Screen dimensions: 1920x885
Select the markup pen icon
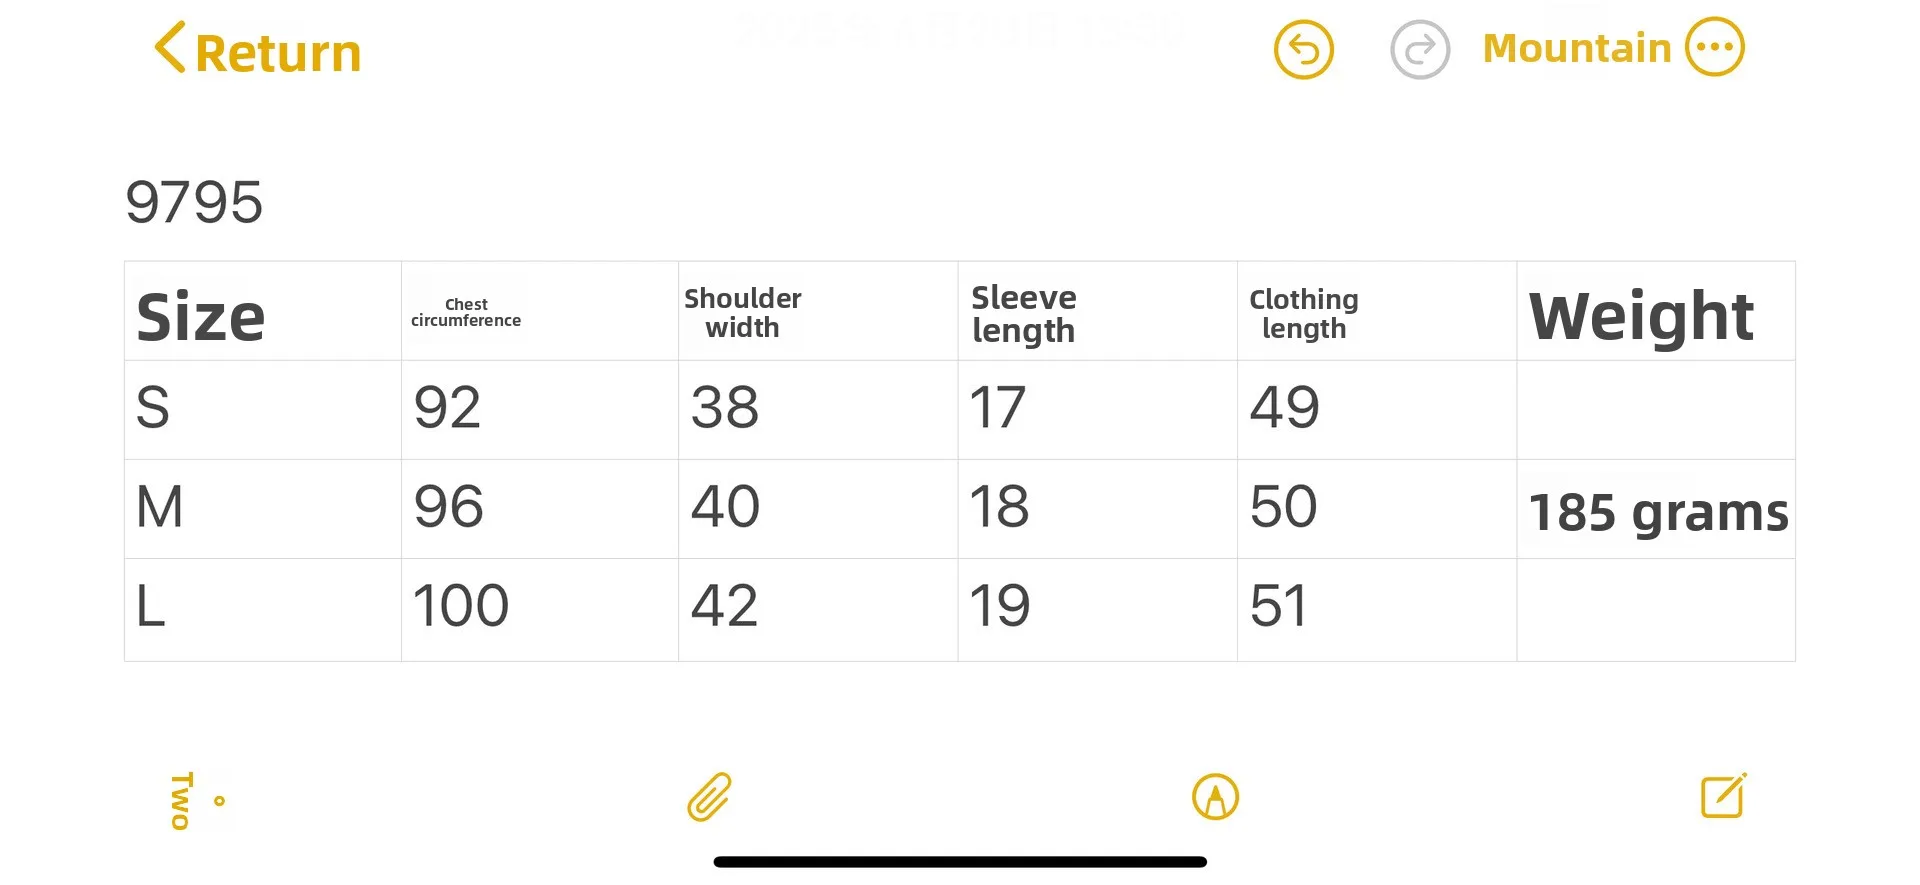[1215, 797]
